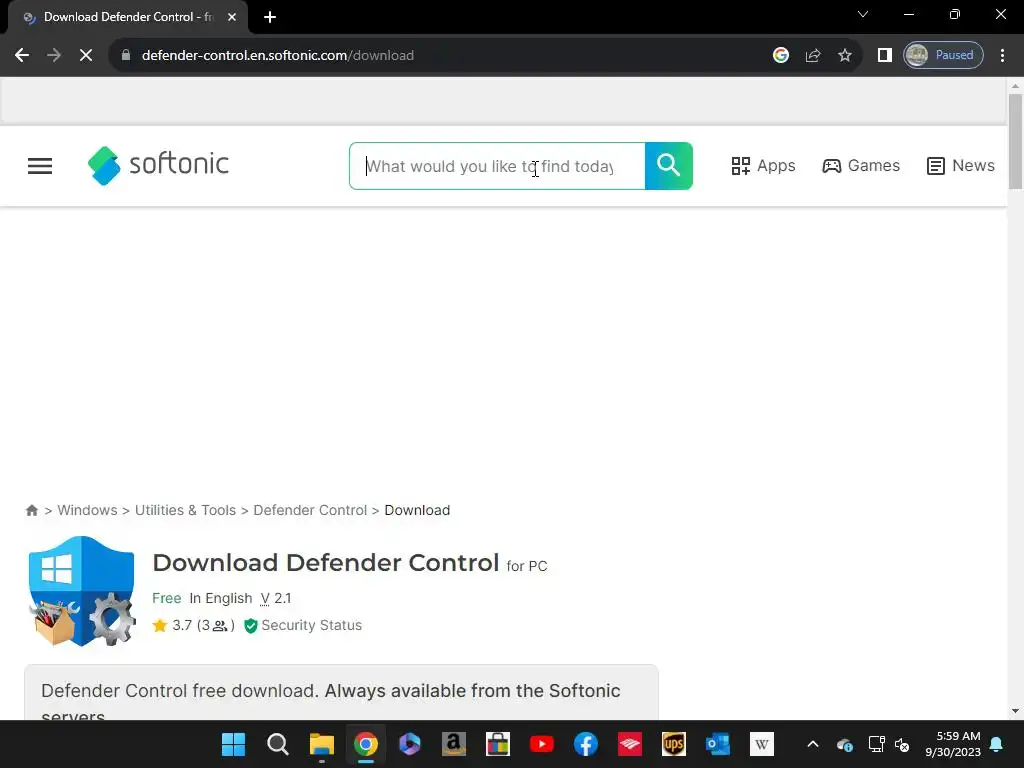Open Facebook from taskbar
Image resolution: width=1024 pixels, height=768 pixels.
pos(586,744)
